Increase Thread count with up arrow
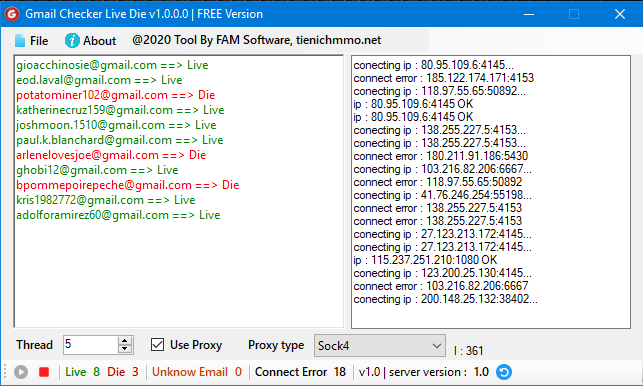The height and width of the screenshot is (386, 643). click(x=125, y=341)
